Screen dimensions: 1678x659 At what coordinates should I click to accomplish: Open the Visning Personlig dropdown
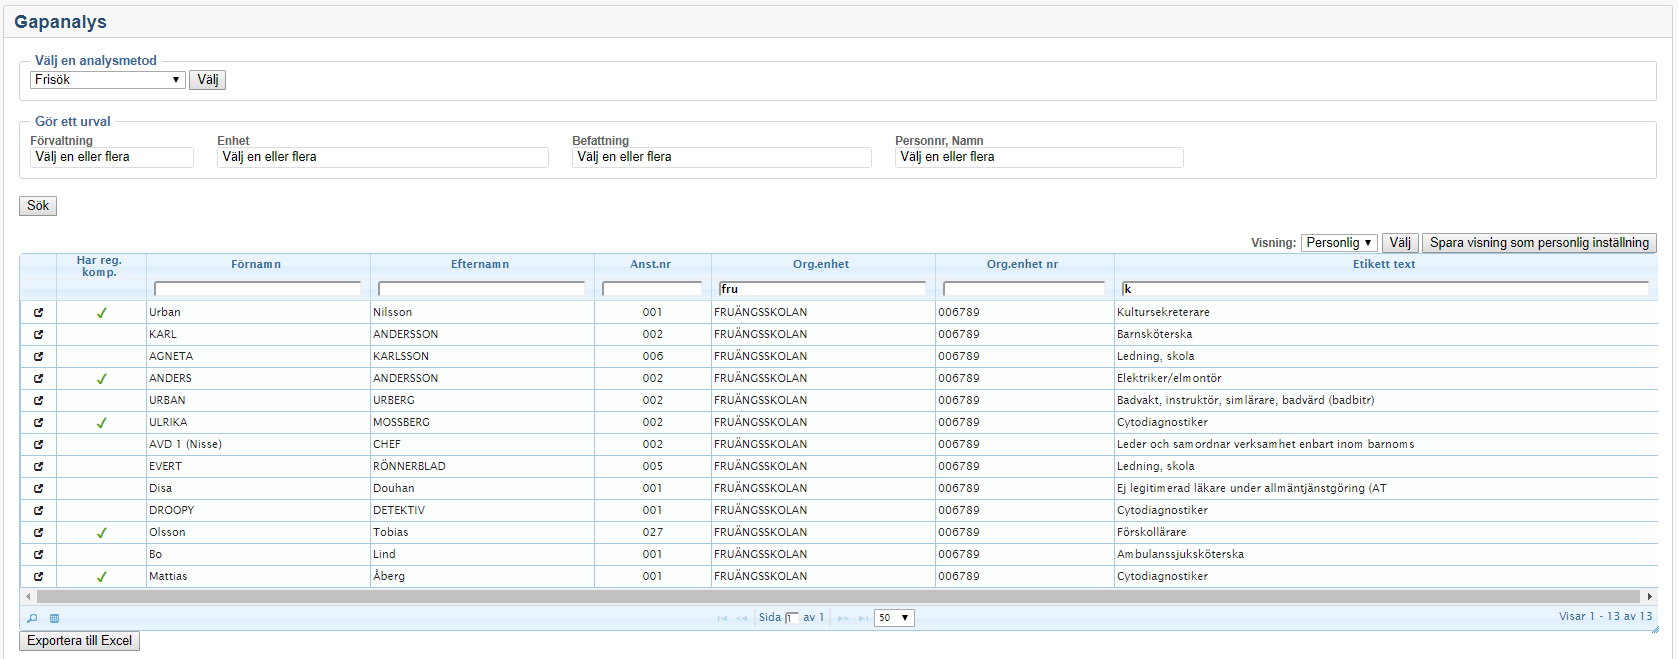click(1339, 243)
